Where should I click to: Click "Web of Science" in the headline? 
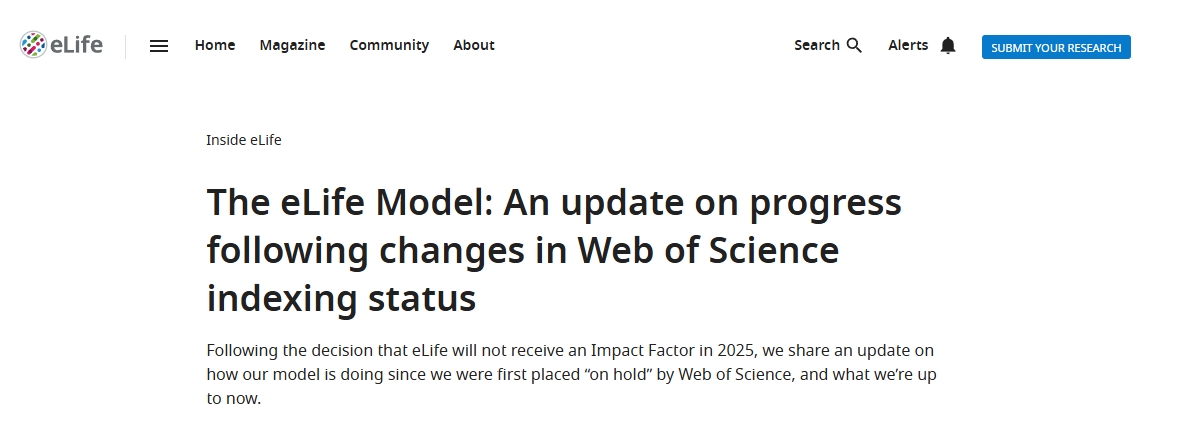pyautogui.click(x=708, y=250)
